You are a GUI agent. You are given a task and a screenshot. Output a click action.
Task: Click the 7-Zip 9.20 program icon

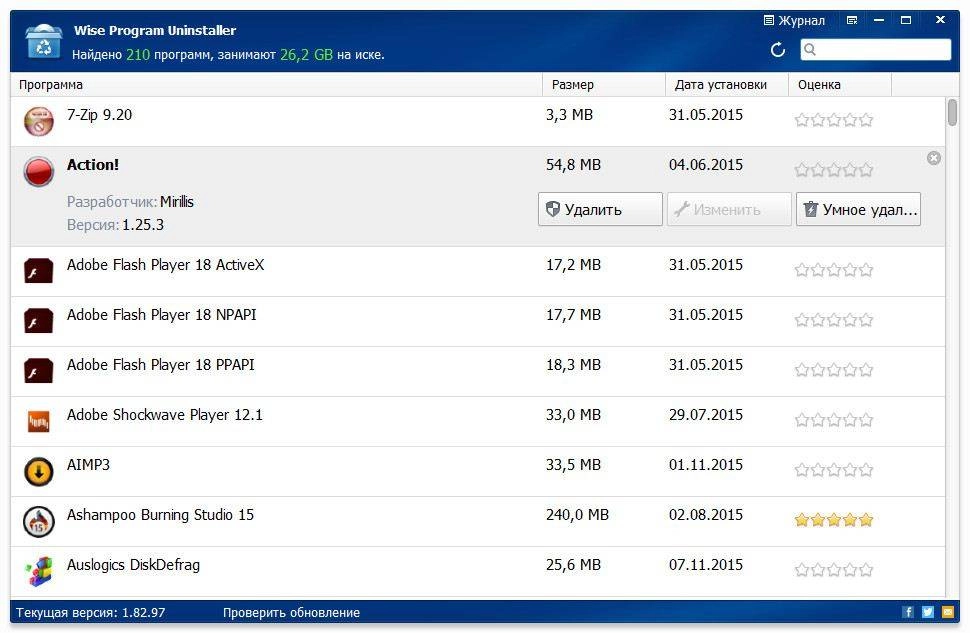(x=38, y=121)
